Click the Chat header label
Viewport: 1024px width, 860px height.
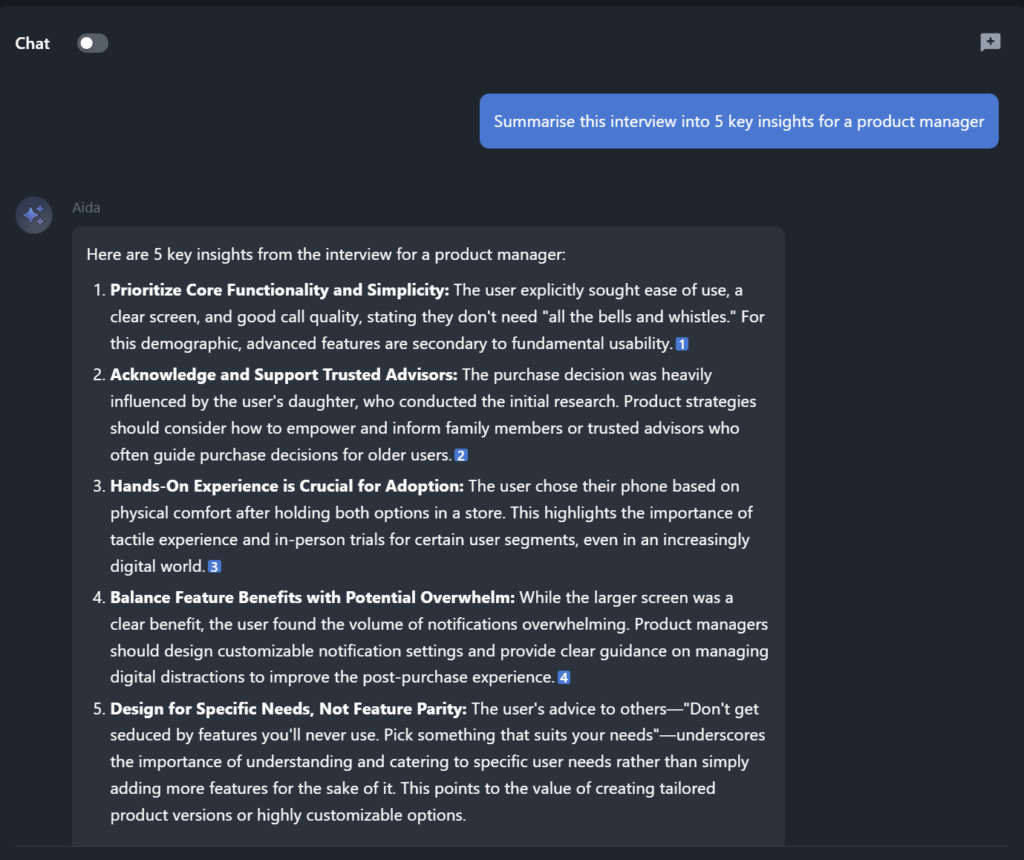(33, 43)
